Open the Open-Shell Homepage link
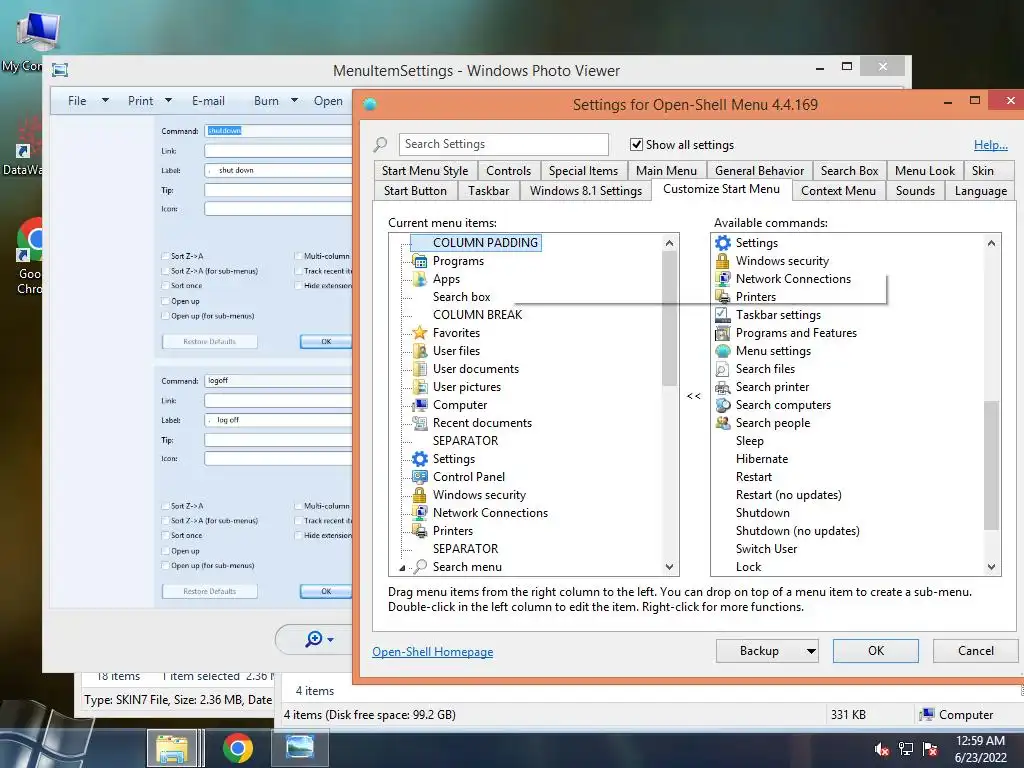Screen dimensions: 1024x768 [x=432, y=652]
